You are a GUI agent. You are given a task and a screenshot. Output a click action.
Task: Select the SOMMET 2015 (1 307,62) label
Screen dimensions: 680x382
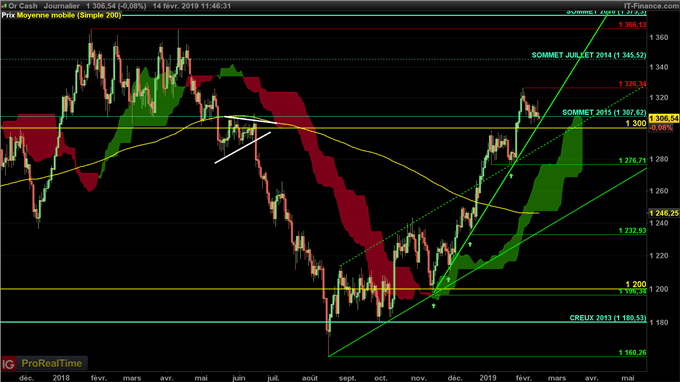click(x=604, y=112)
